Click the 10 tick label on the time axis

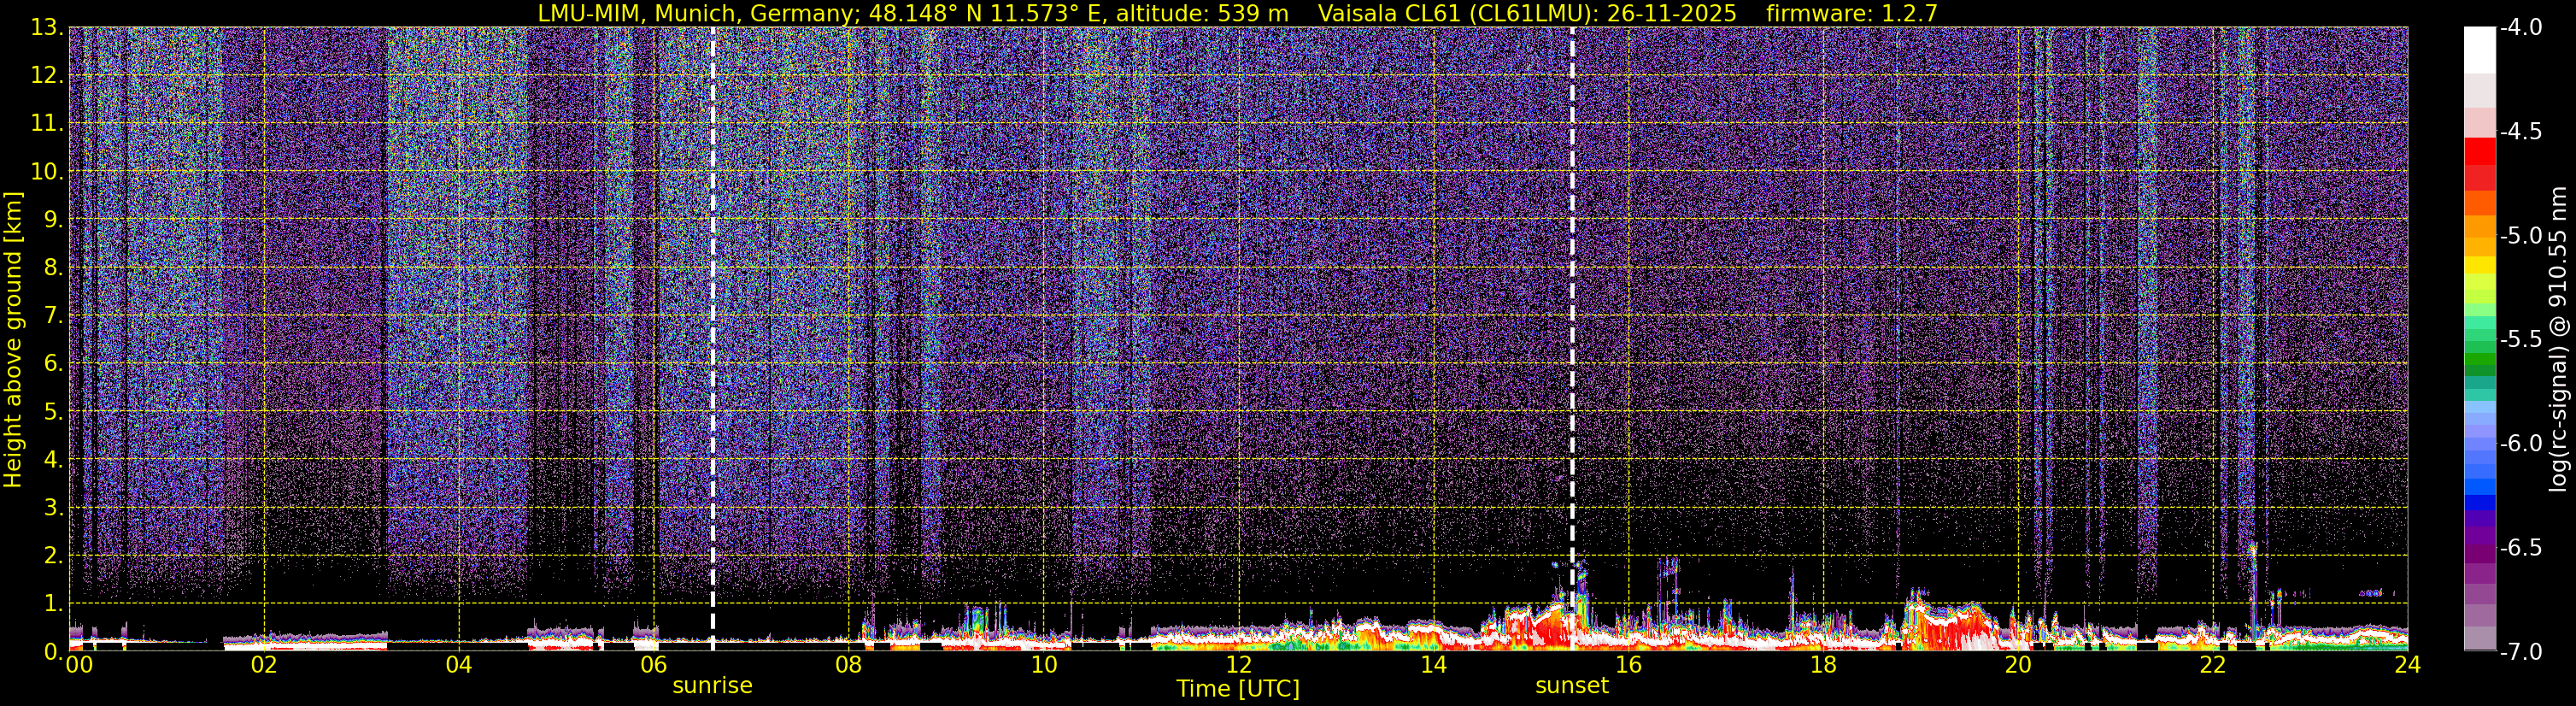pyautogui.click(x=1043, y=665)
